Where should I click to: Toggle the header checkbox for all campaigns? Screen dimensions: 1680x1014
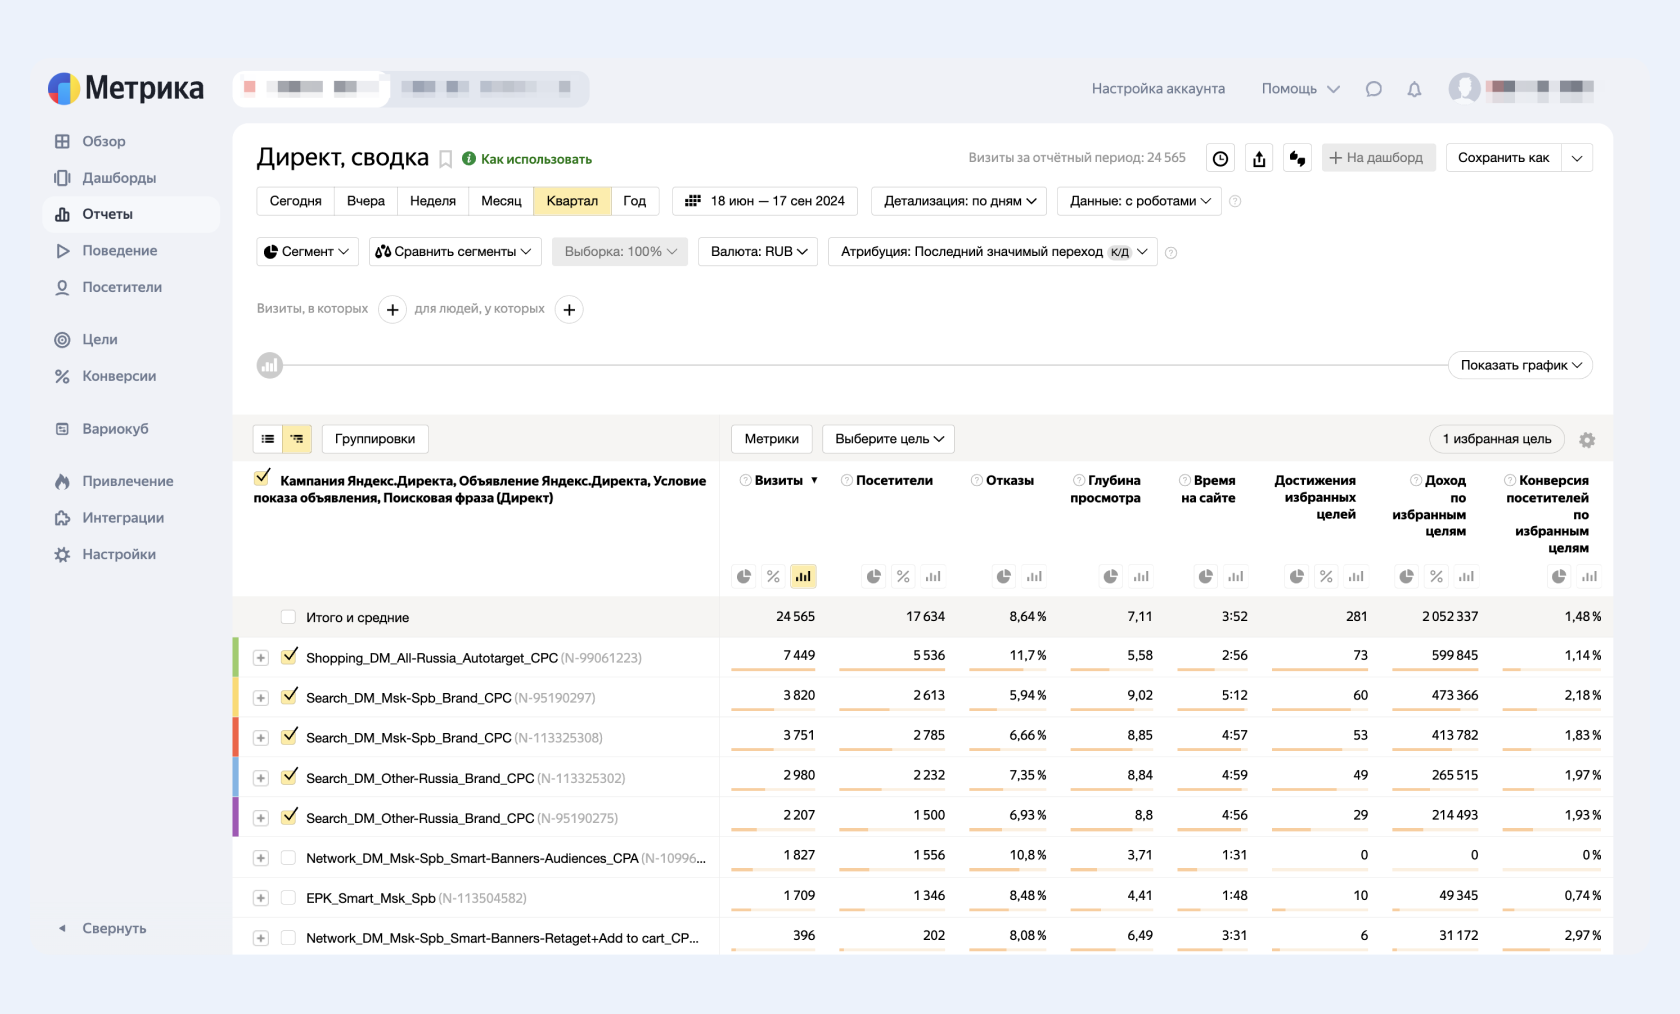(262, 478)
